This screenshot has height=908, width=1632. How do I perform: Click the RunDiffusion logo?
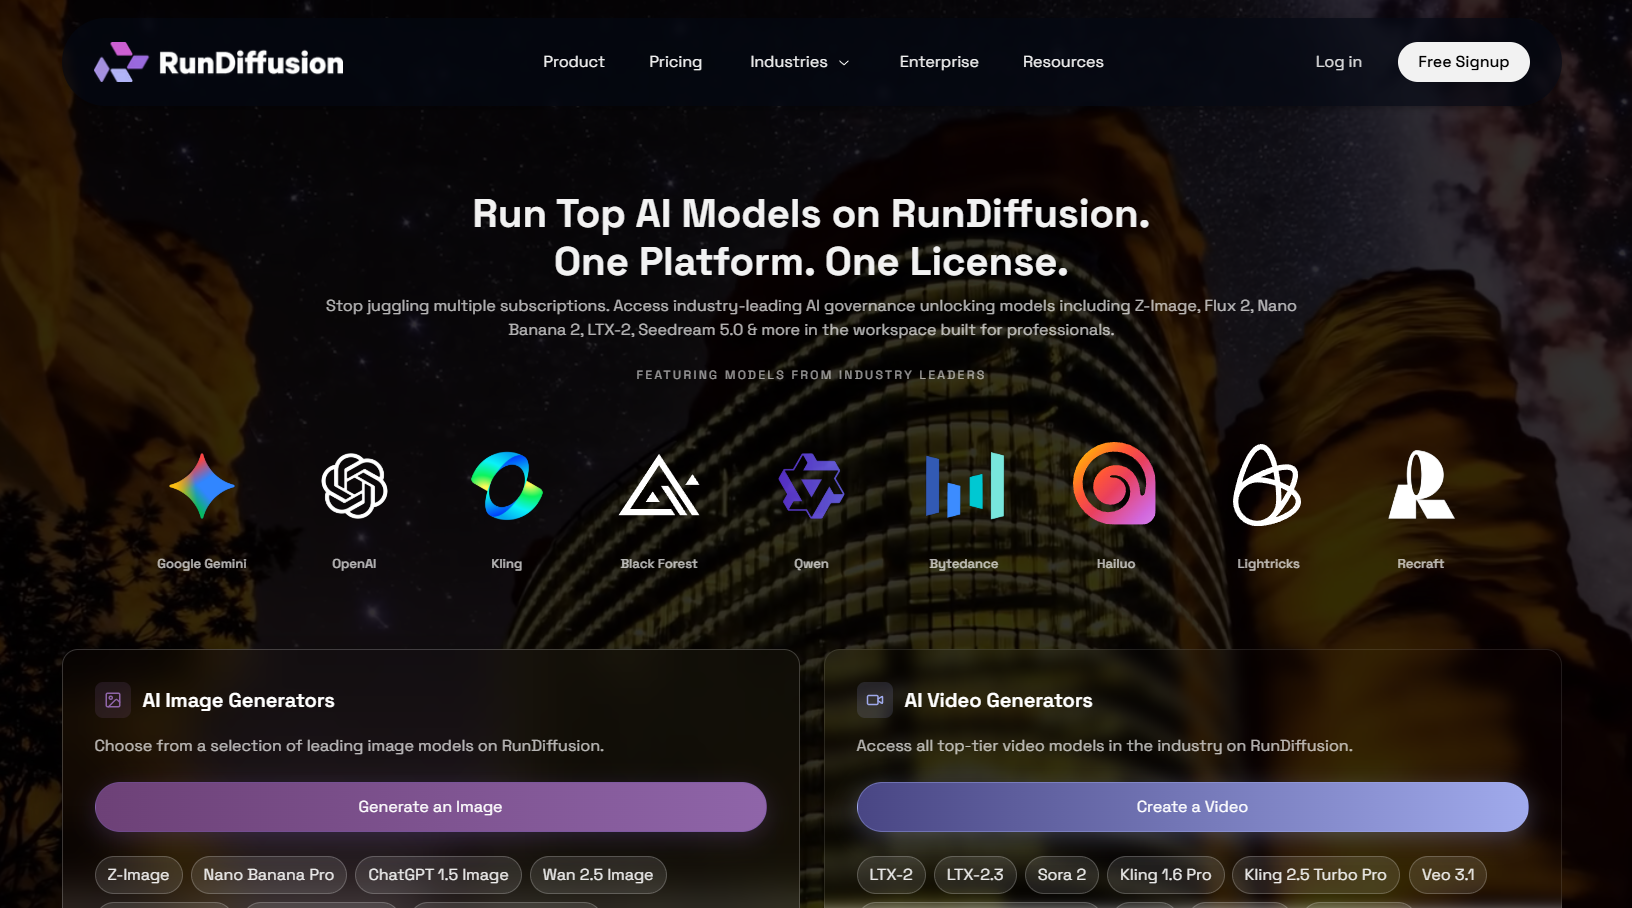pos(219,62)
